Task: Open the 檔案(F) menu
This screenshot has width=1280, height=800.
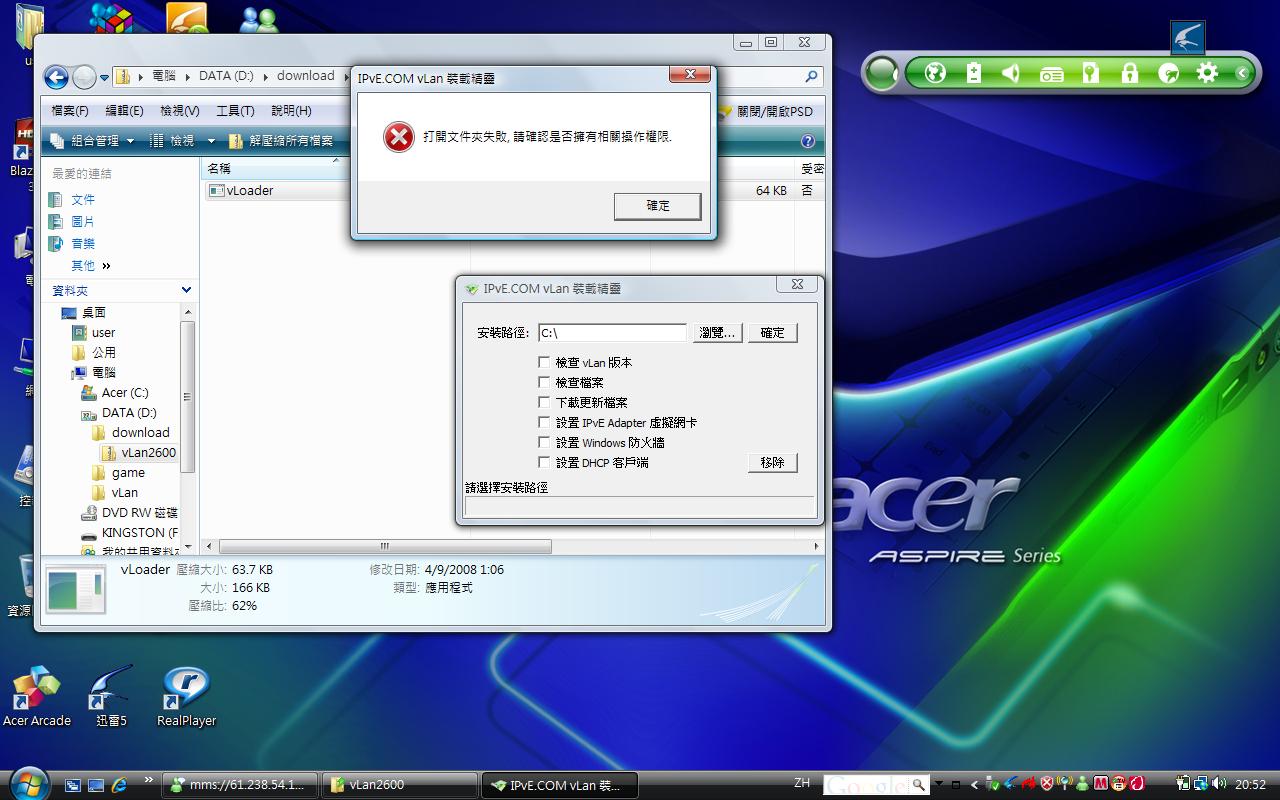Action: pos(70,111)
